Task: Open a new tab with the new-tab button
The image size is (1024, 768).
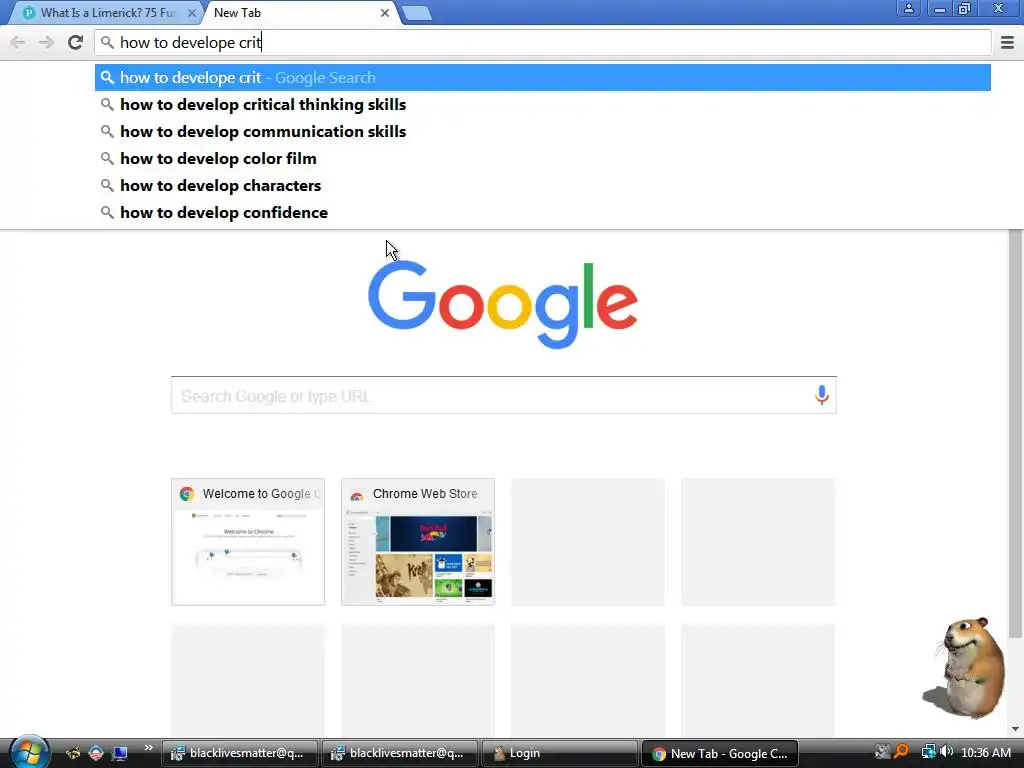Action: click(416, 13)
